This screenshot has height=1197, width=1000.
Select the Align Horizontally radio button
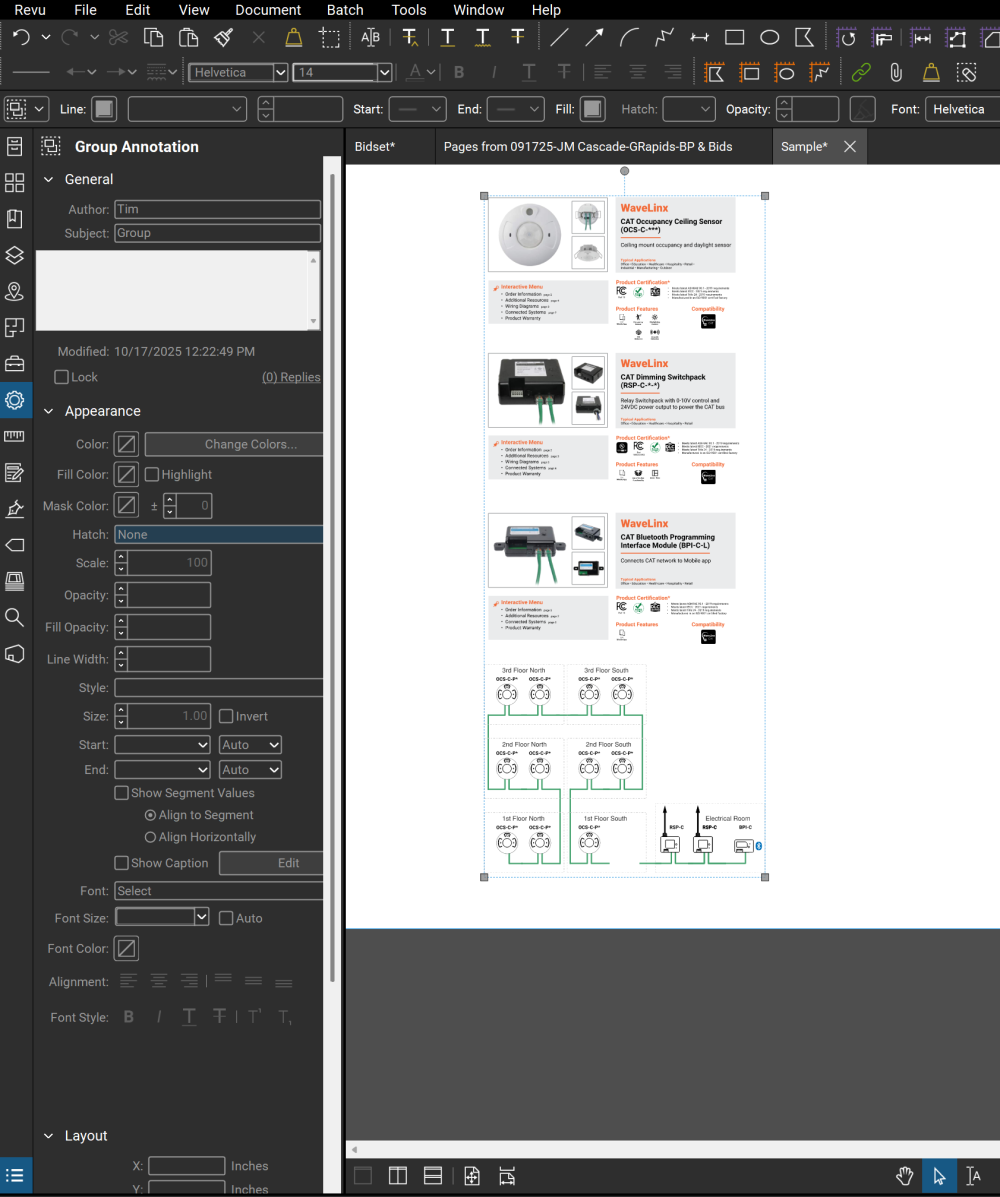point(151,837)
